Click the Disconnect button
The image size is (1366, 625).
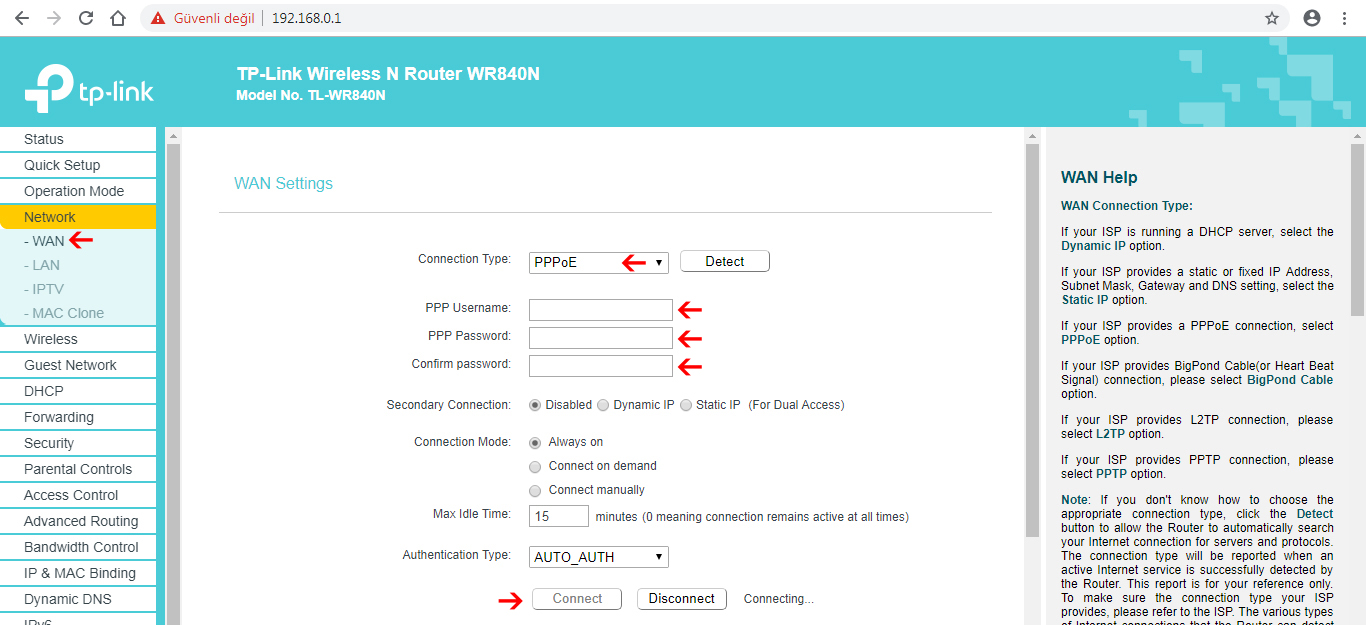(682, 599)
